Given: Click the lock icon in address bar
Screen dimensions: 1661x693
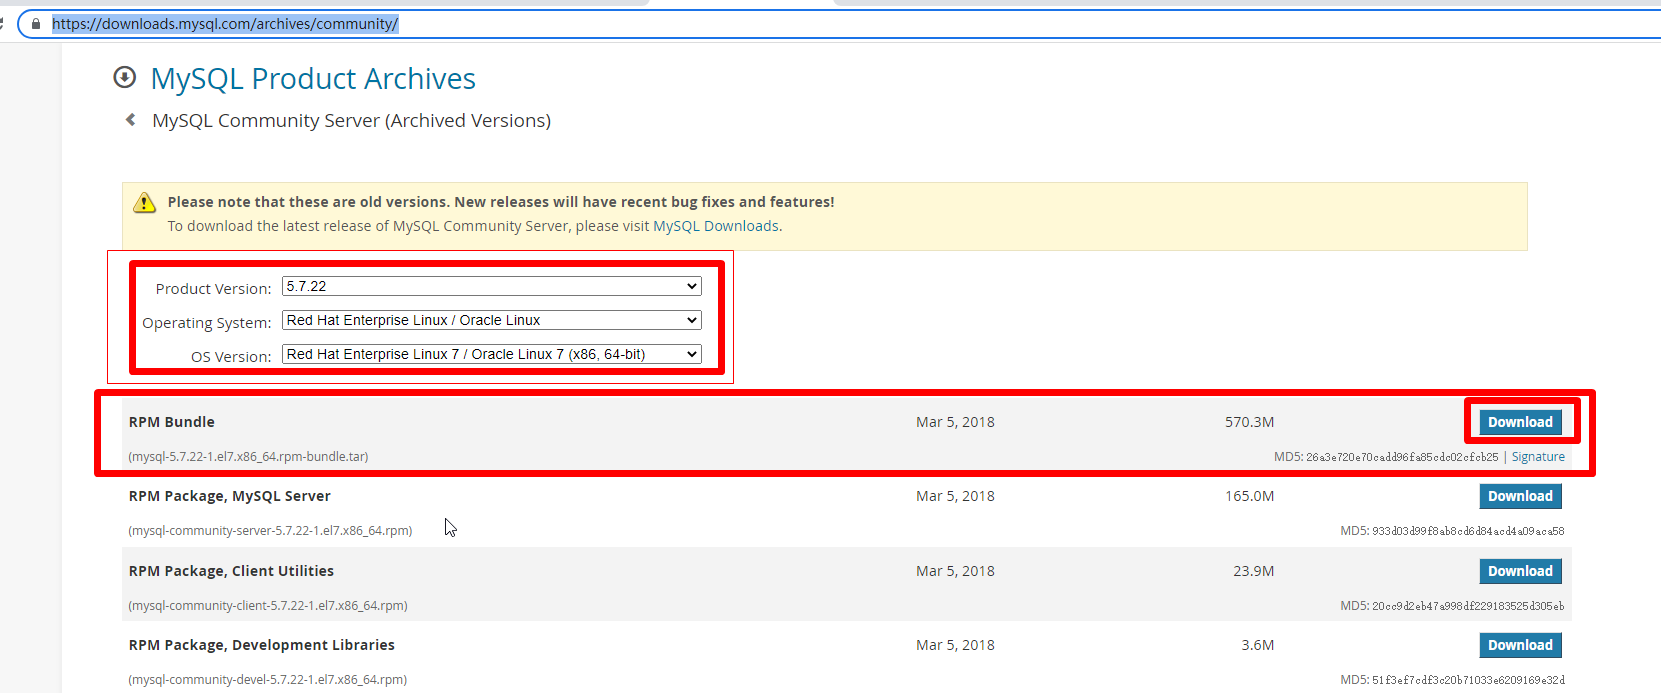Looking at the screenshot, I should click(36, 24).
